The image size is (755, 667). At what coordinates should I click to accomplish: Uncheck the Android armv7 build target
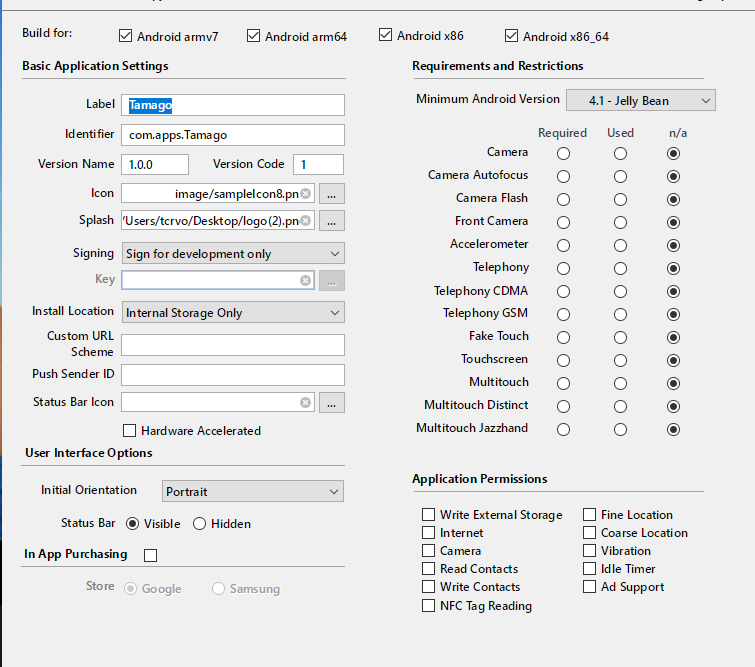126,36
